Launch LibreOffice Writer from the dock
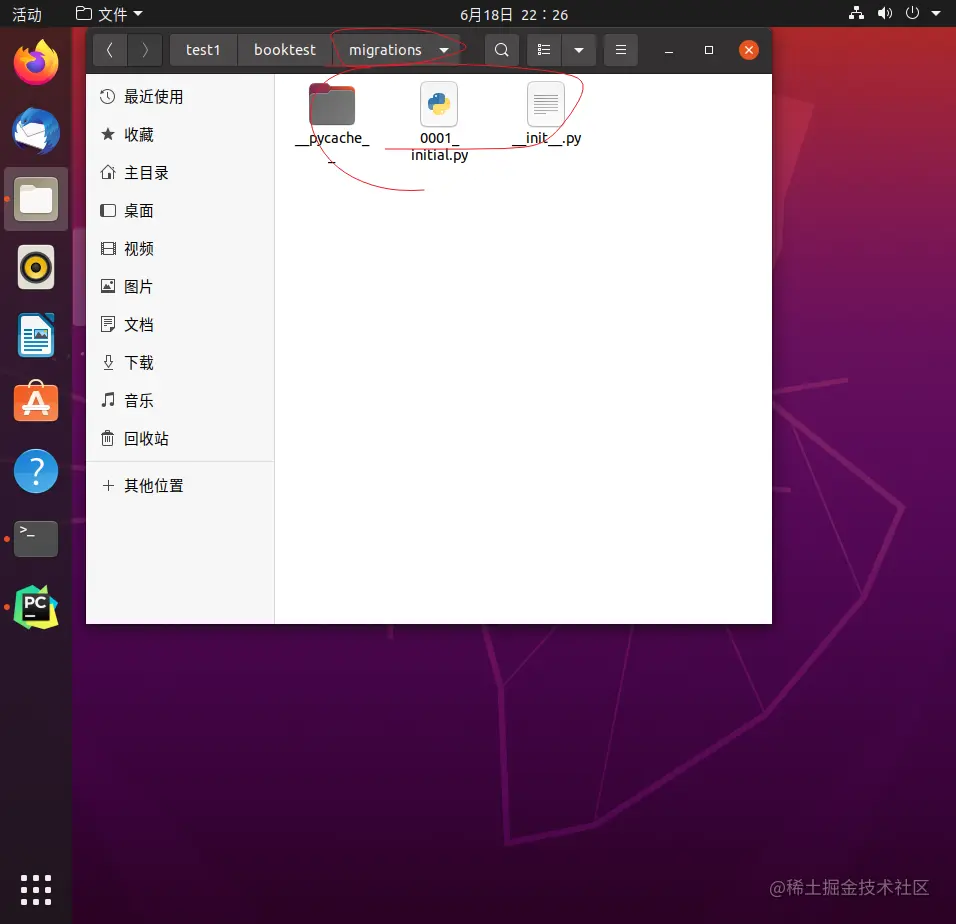This screenshot has height=924, width=956. pyautogui.click(x=36, y=335)
